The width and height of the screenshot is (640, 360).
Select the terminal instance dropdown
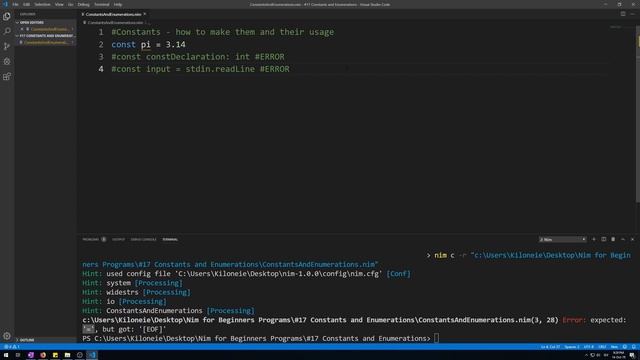tap(562, 239)
